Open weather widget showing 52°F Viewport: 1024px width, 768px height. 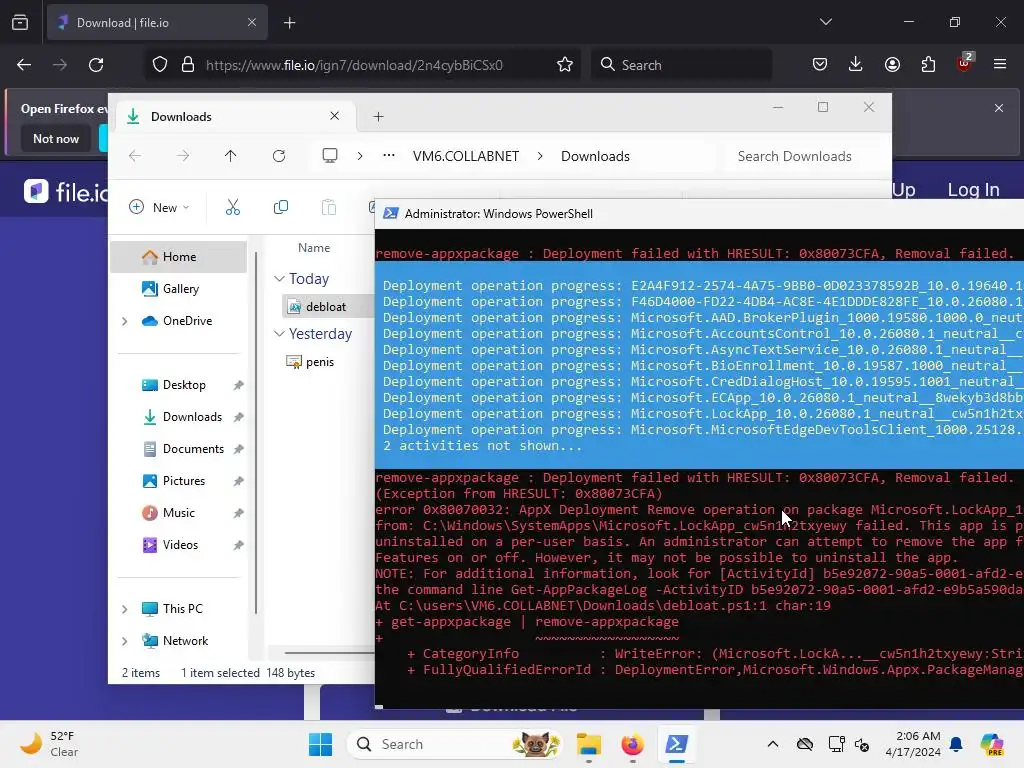49,744
